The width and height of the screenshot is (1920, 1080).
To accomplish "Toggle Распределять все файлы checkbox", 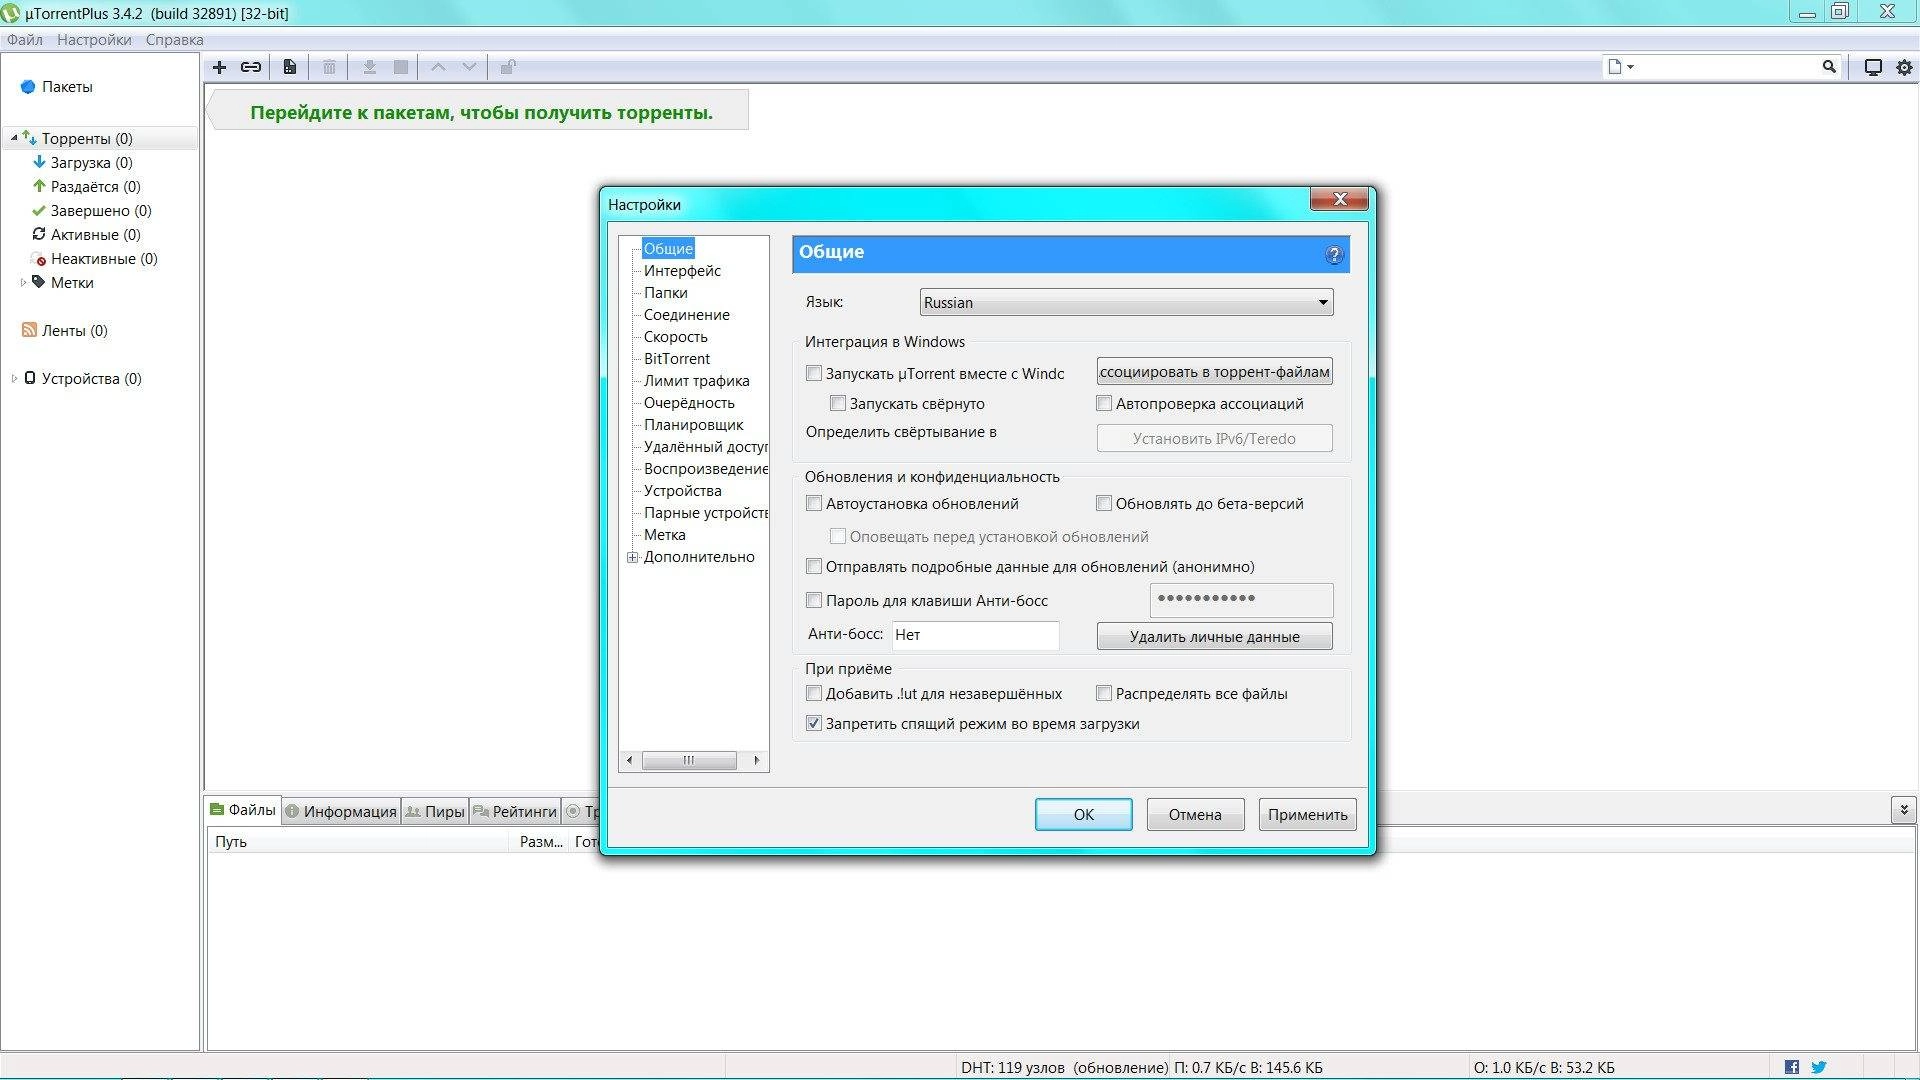I will pos(1104,693).
